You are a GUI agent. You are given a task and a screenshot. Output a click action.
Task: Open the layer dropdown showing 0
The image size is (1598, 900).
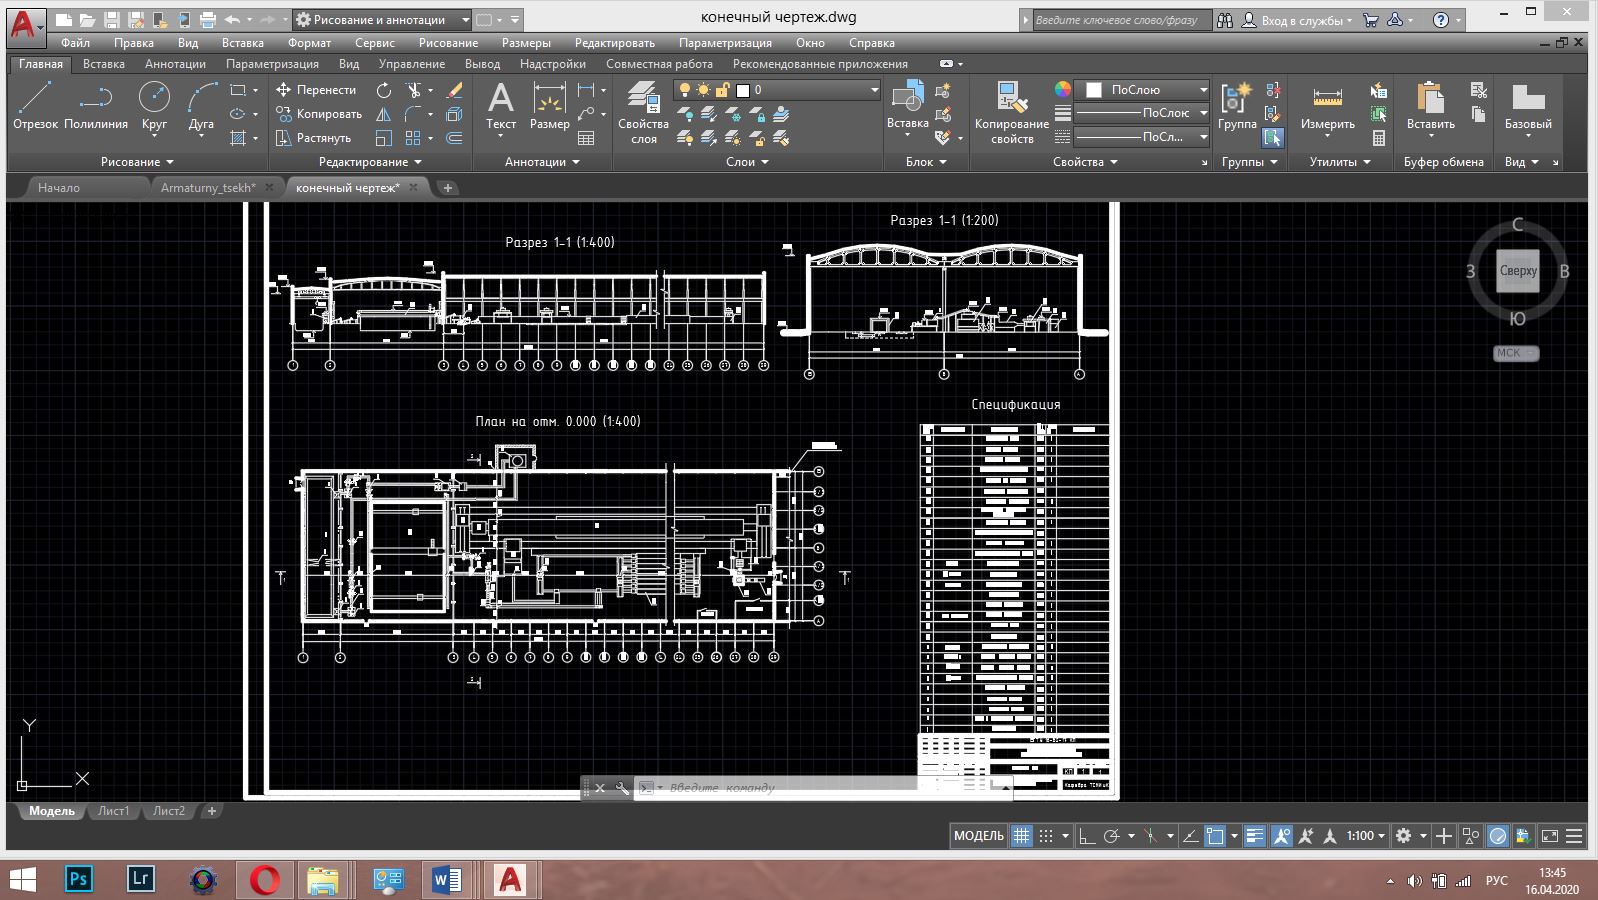point(777,90)
